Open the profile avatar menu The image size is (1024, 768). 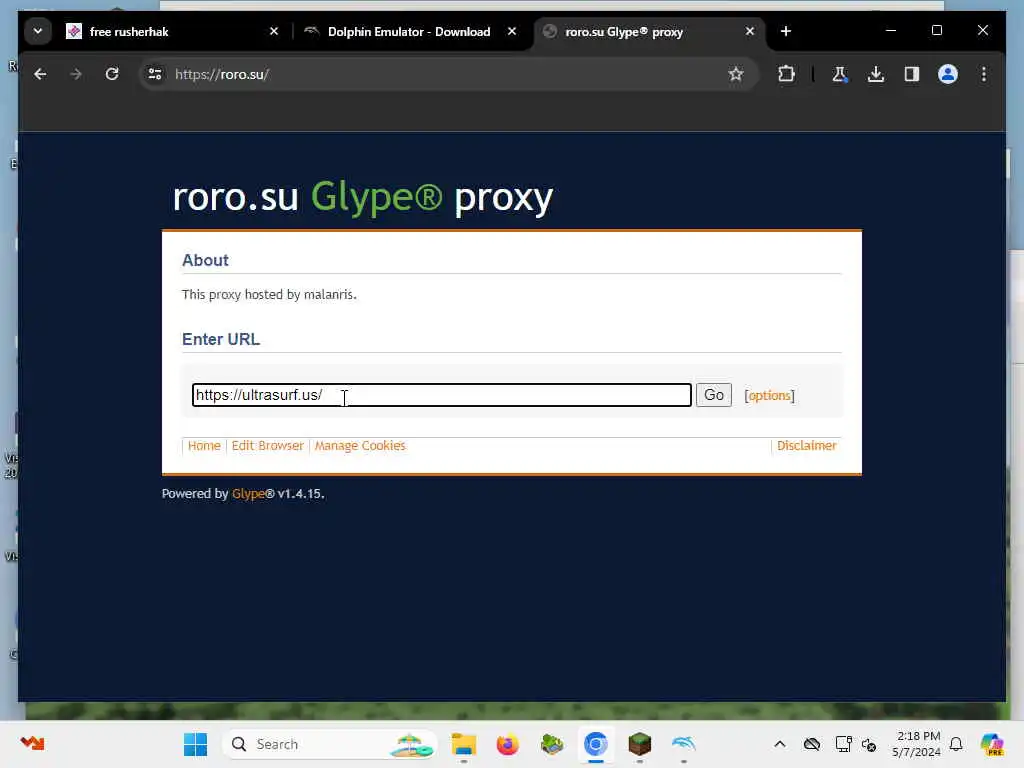[x=948, y=74]
